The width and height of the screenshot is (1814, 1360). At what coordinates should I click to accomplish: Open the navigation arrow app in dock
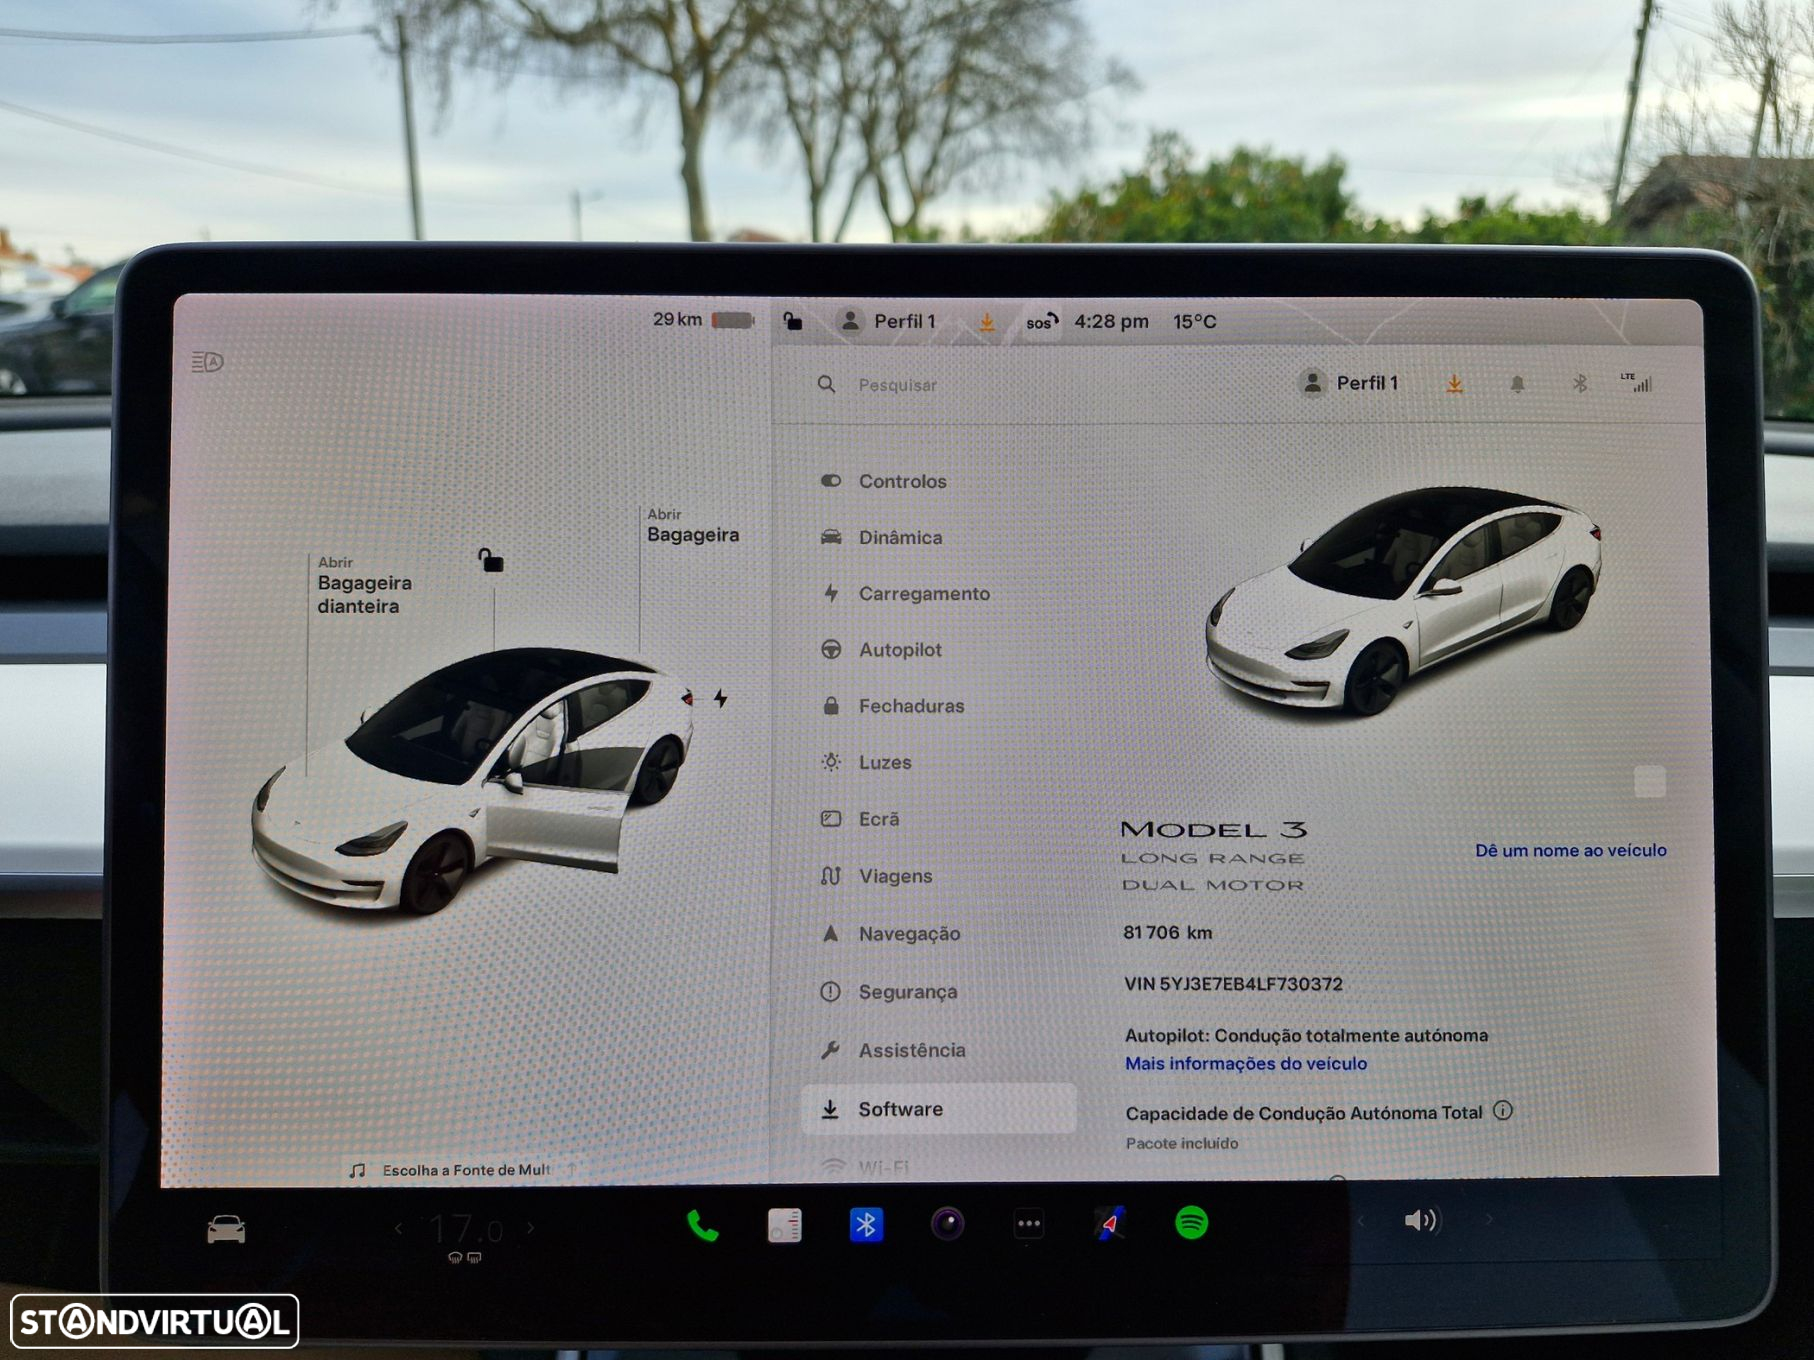tap(1110, 1223)
